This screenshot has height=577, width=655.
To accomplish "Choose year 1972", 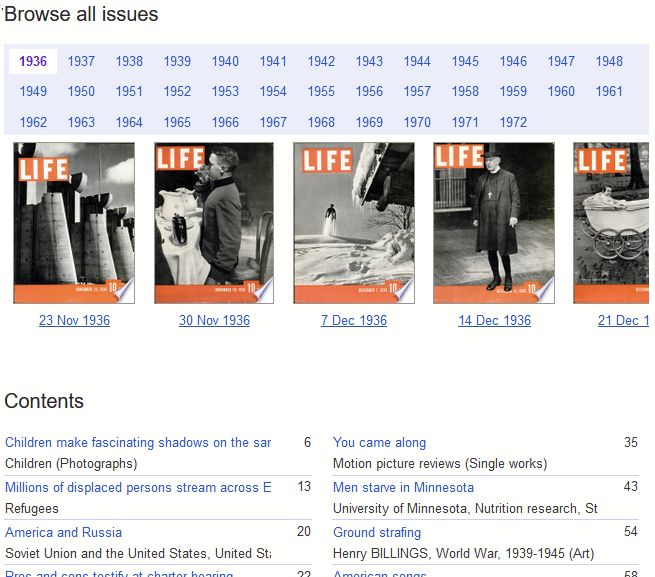I will [513, 122].
